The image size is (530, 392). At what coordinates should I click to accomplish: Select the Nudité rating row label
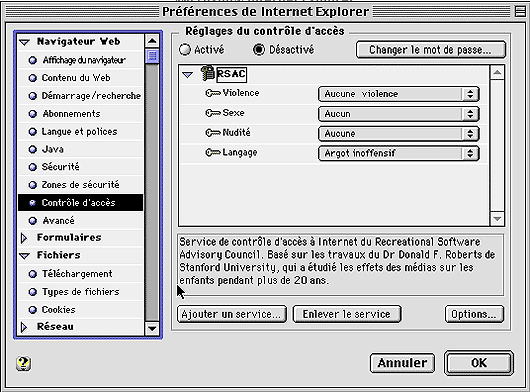click(x=236, y=132)
